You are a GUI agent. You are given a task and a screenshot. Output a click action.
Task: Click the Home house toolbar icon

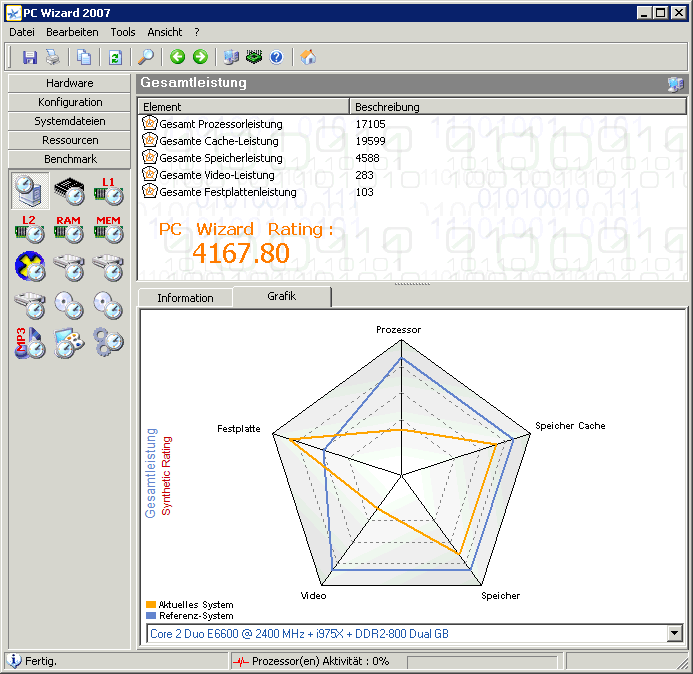point(308,57)
